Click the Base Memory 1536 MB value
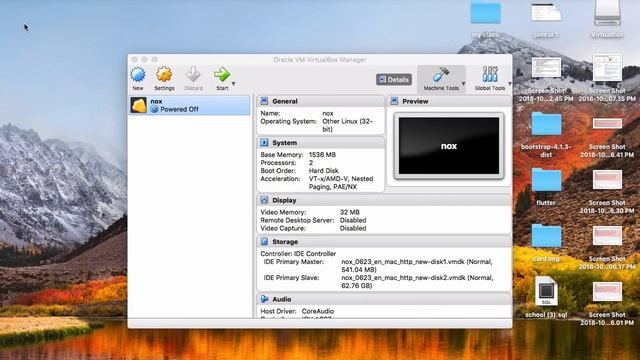This screenshot has width=640, height=360. tap(322, 155)
